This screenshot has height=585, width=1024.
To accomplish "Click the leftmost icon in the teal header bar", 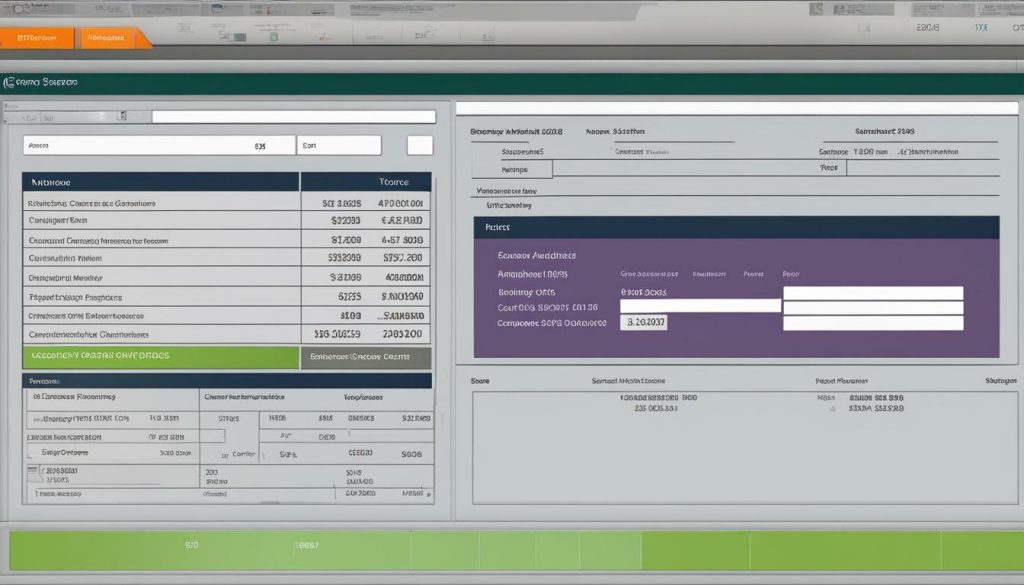I will tap(9, 81).
